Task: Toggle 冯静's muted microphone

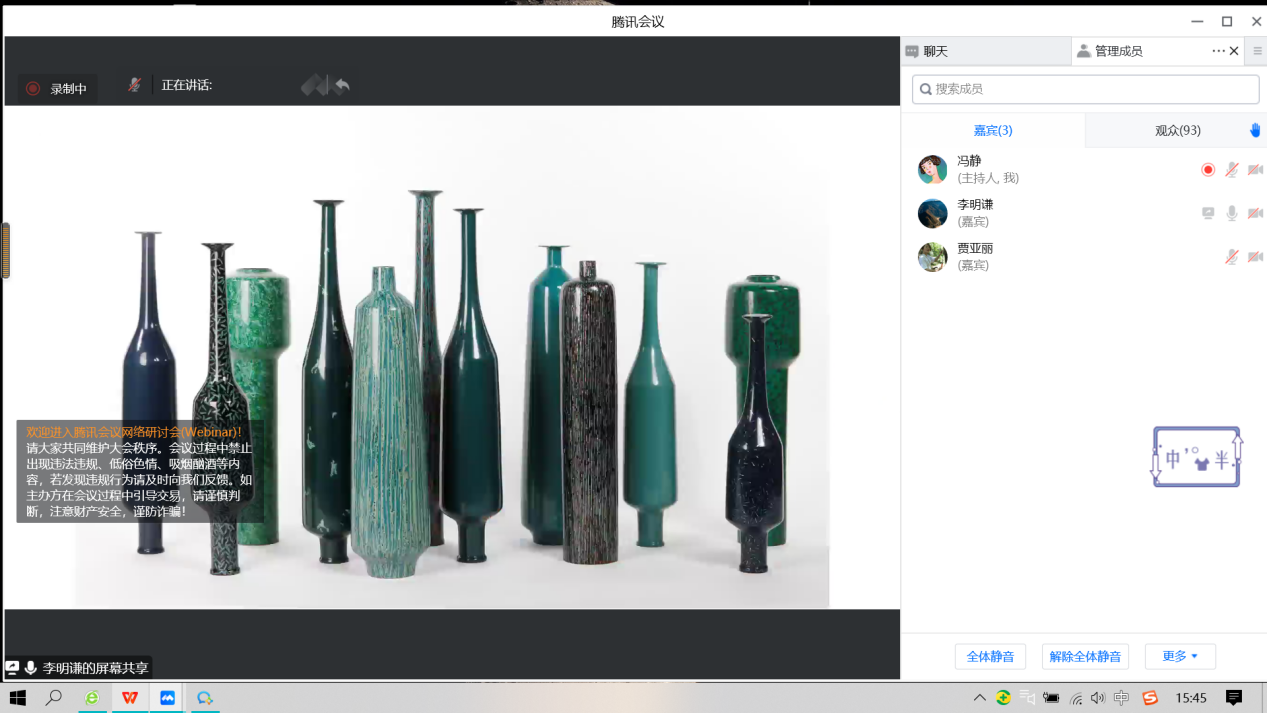Action: tap(1232, 170)
